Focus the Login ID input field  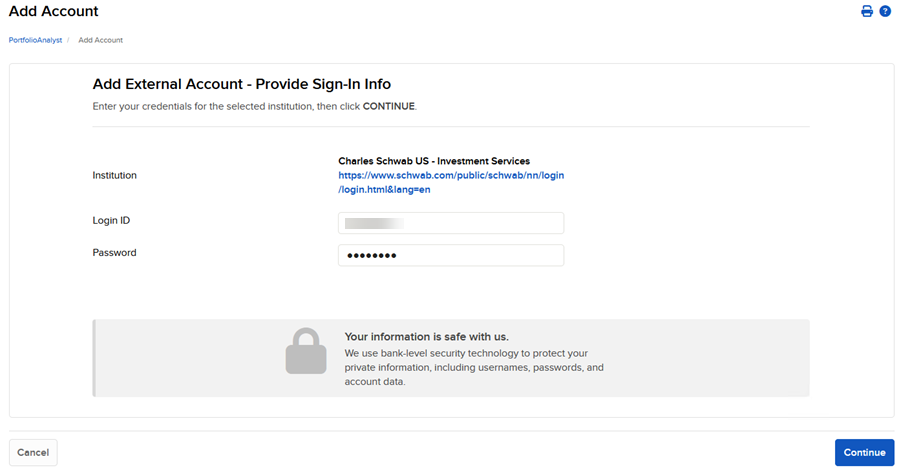coord(451,223)
